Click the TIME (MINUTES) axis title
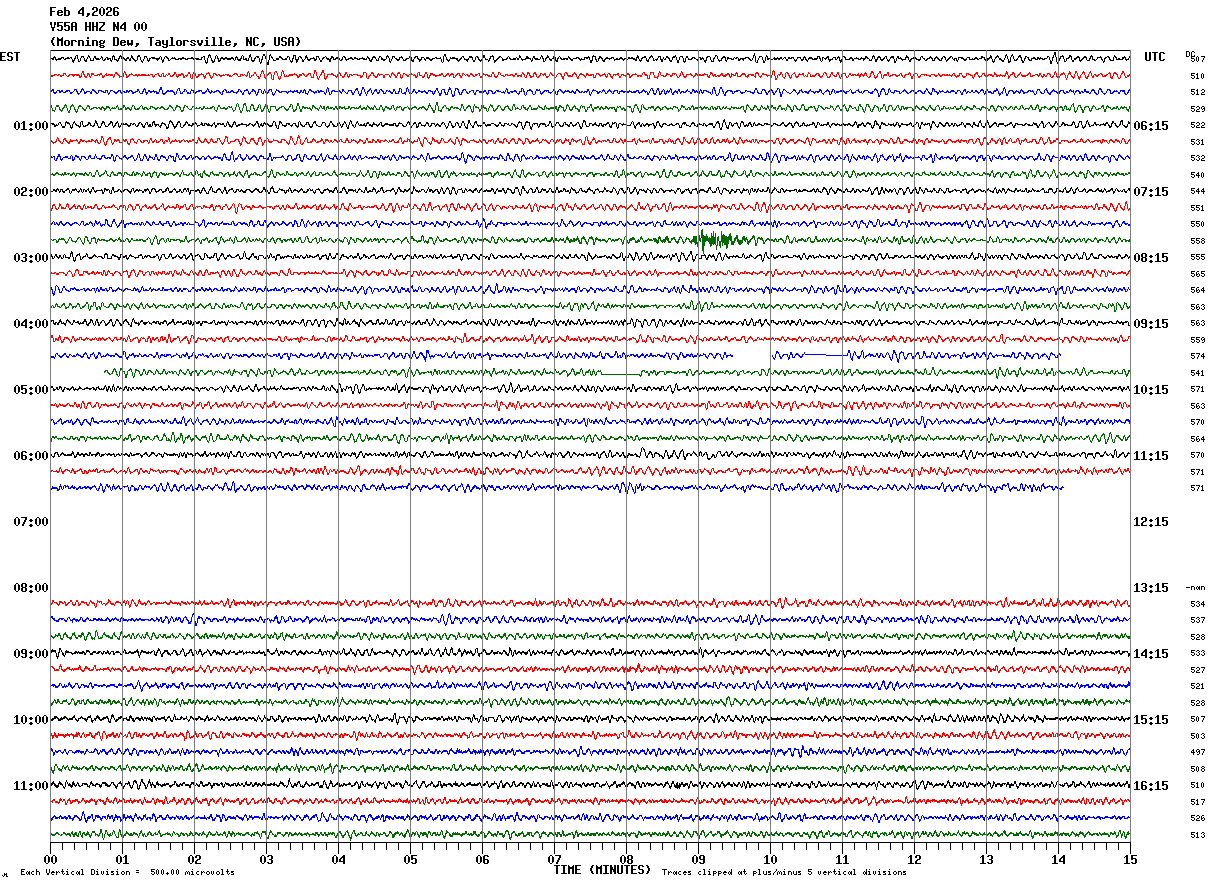Viewport: 1210px width, 886px height. pyautogui.click(x=602, y=870)
